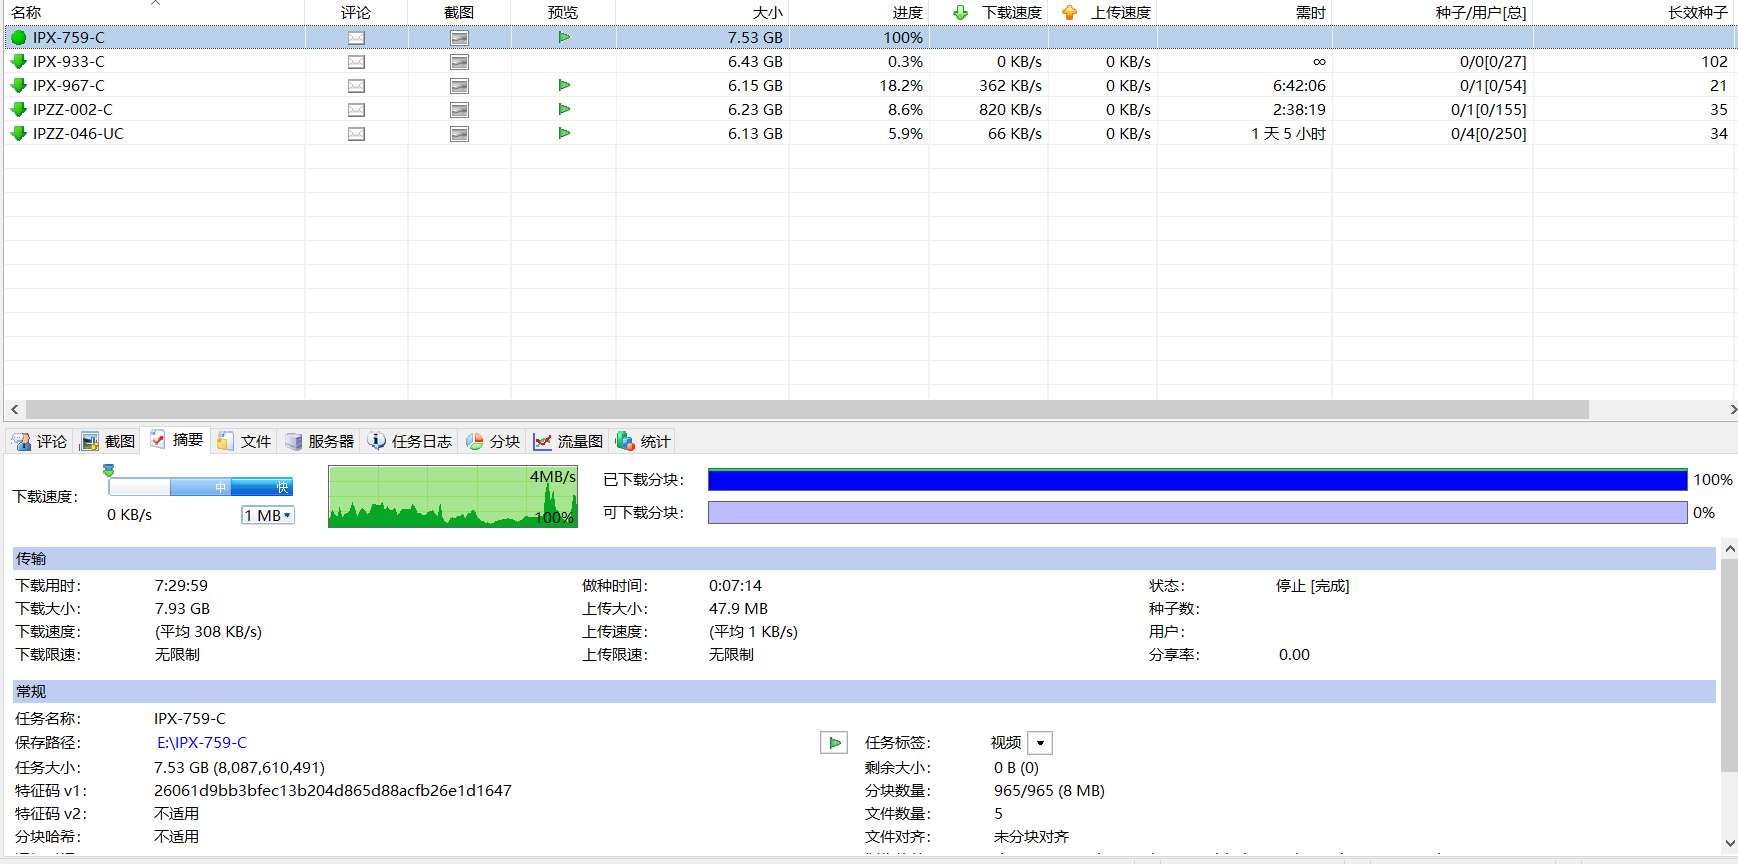Viewport: 1738px width, 864px height.
Task: Switch to the 服务器 tab
Action: pyautogui.click(x=320, y=441)
